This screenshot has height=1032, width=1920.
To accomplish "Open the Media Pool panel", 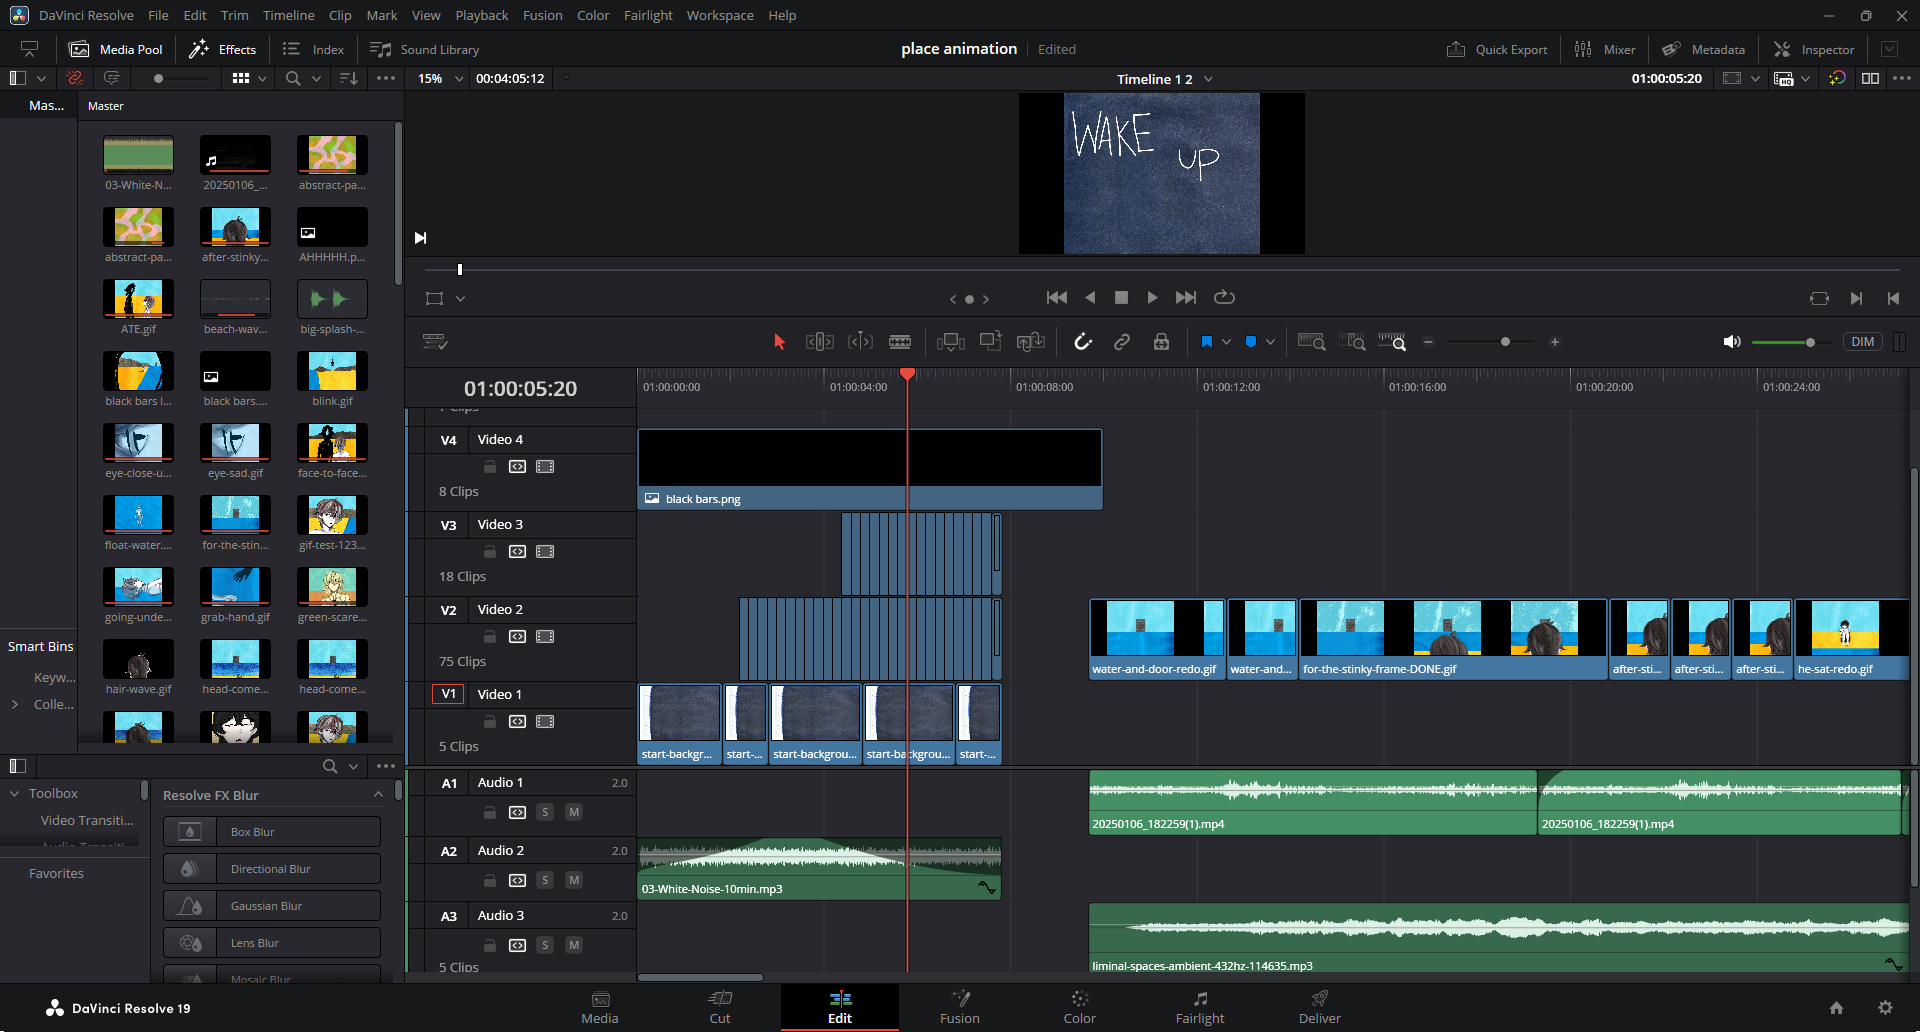I will 116,49.
